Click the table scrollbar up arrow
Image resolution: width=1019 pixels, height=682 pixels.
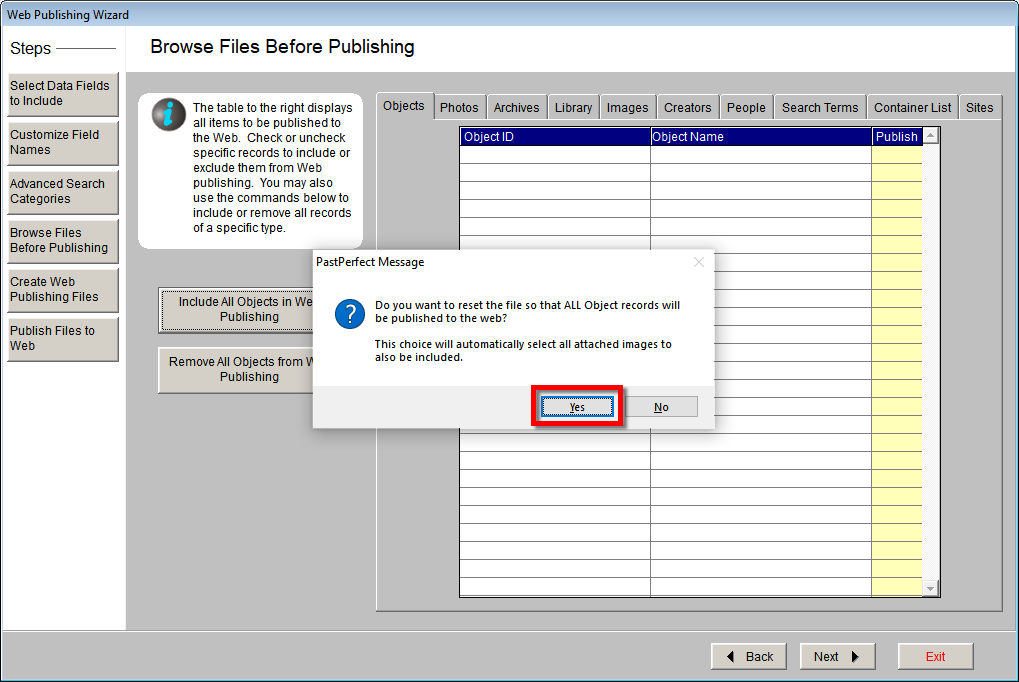point(931,136)
